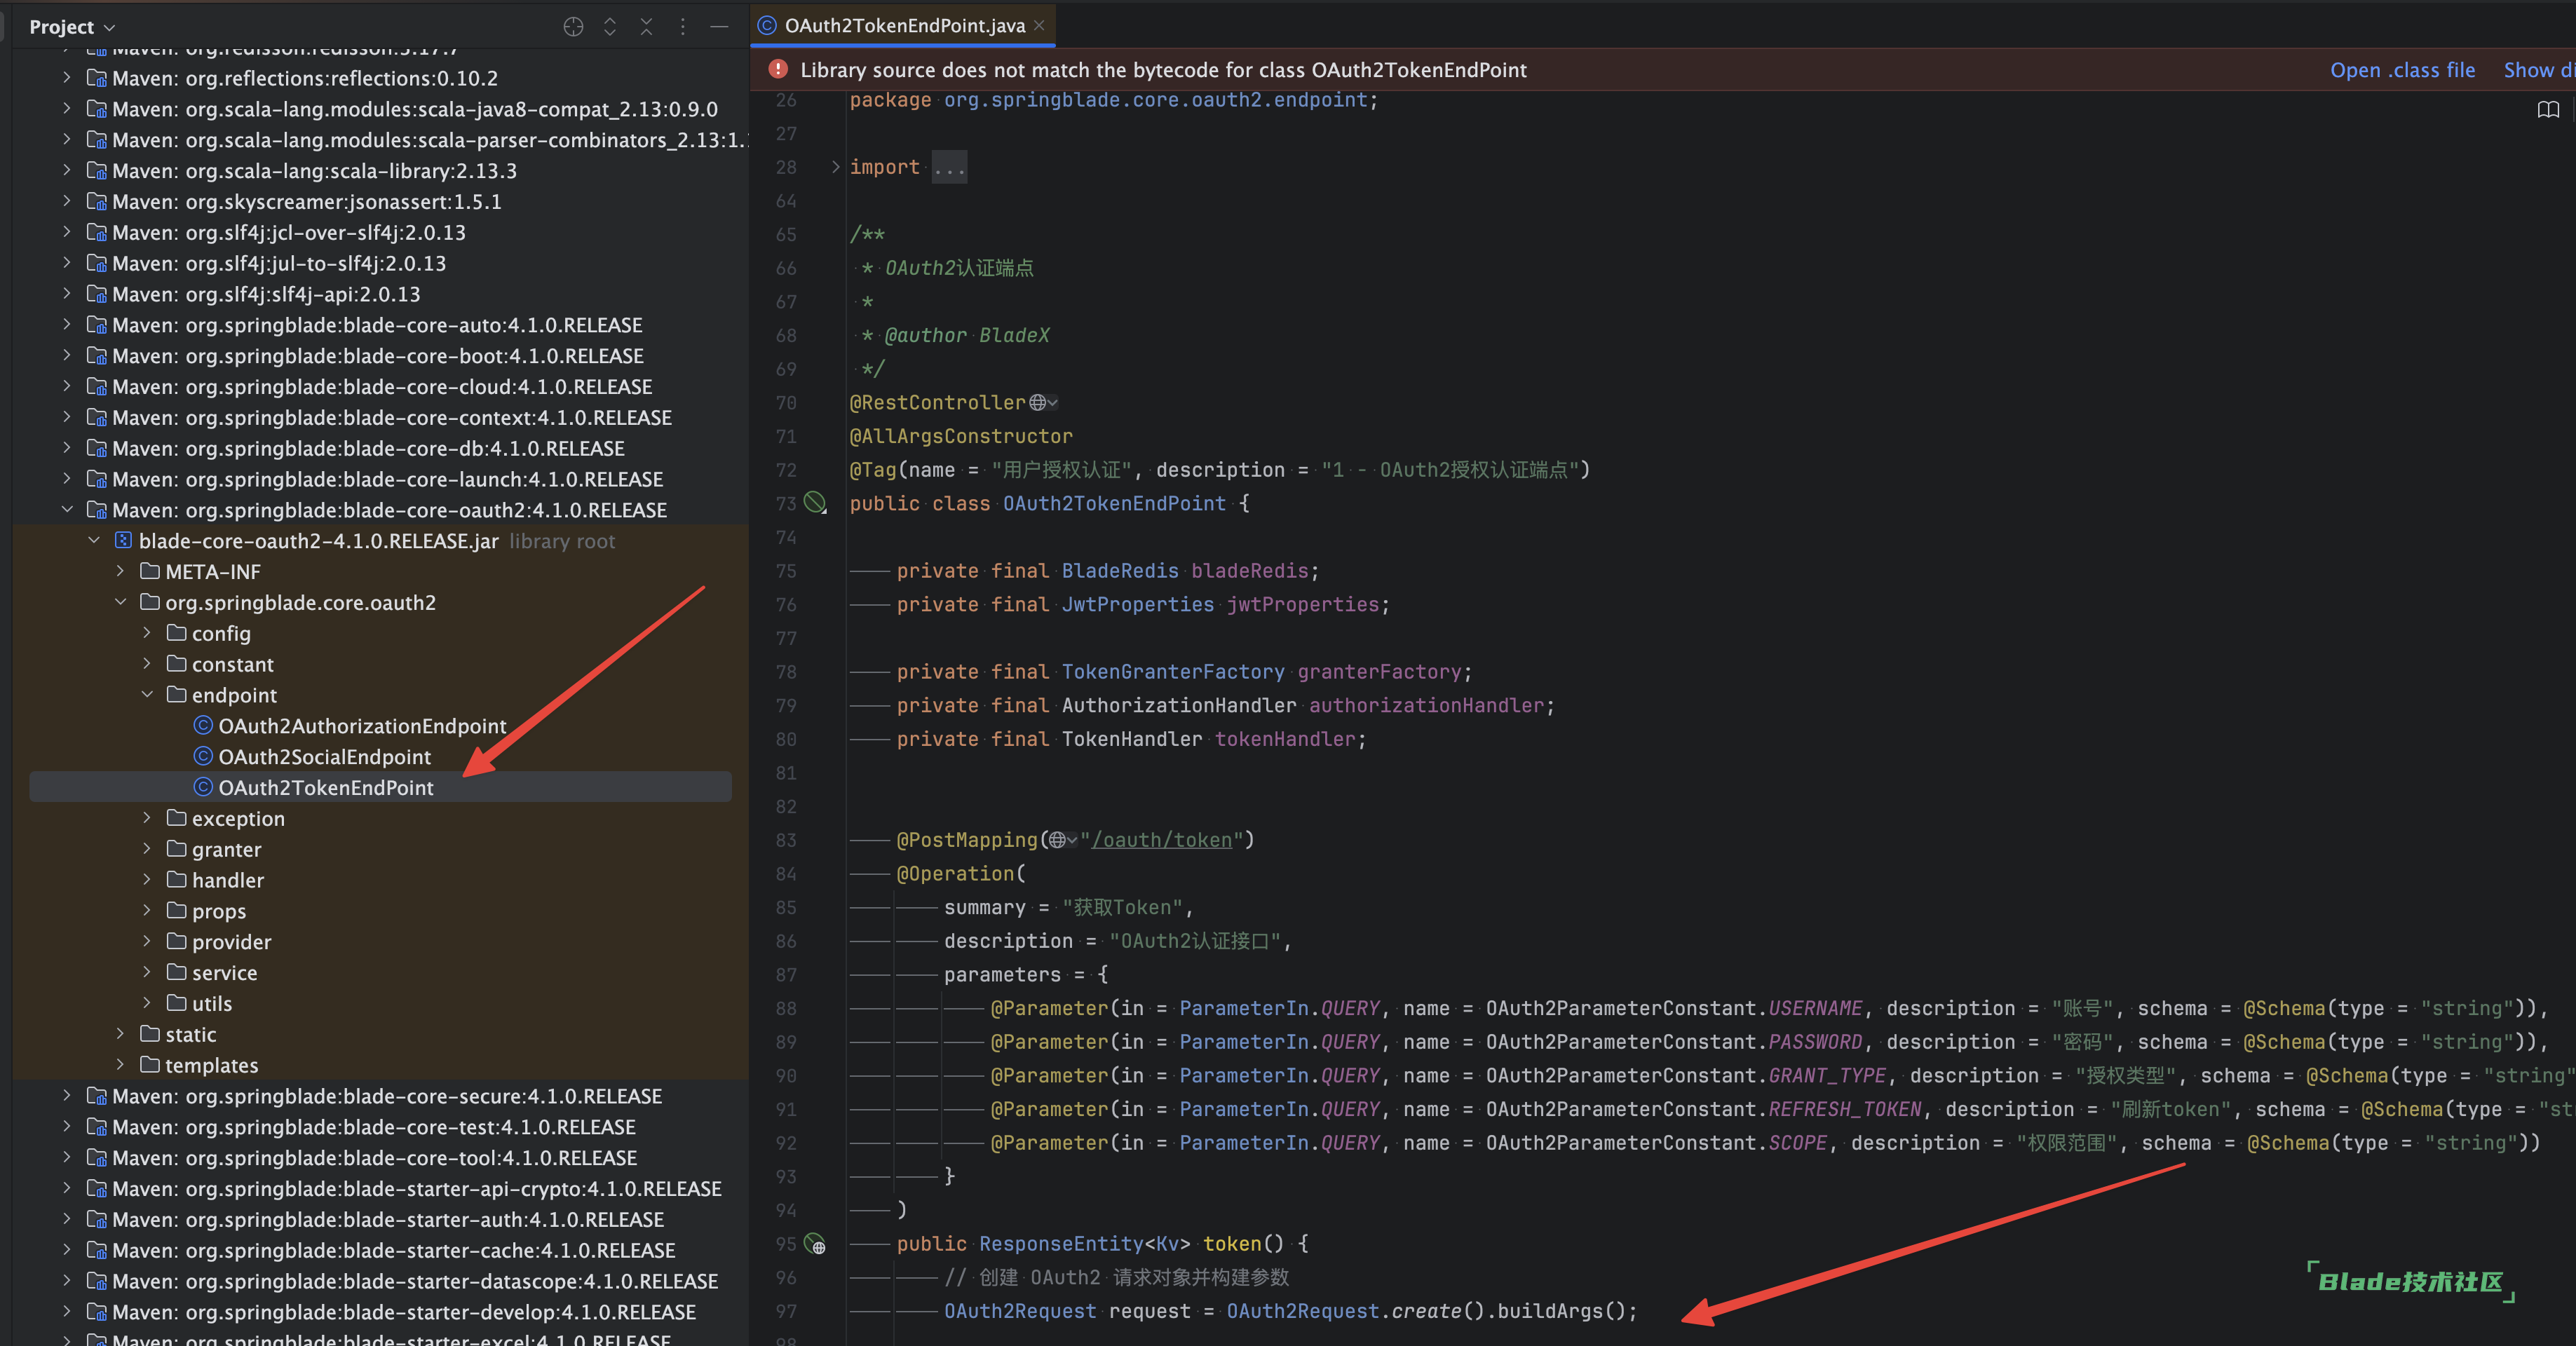The width and height of the screenshot is (2576, 1346).
Task: Open Project panel options menu
Action: [x=683, y=27]
